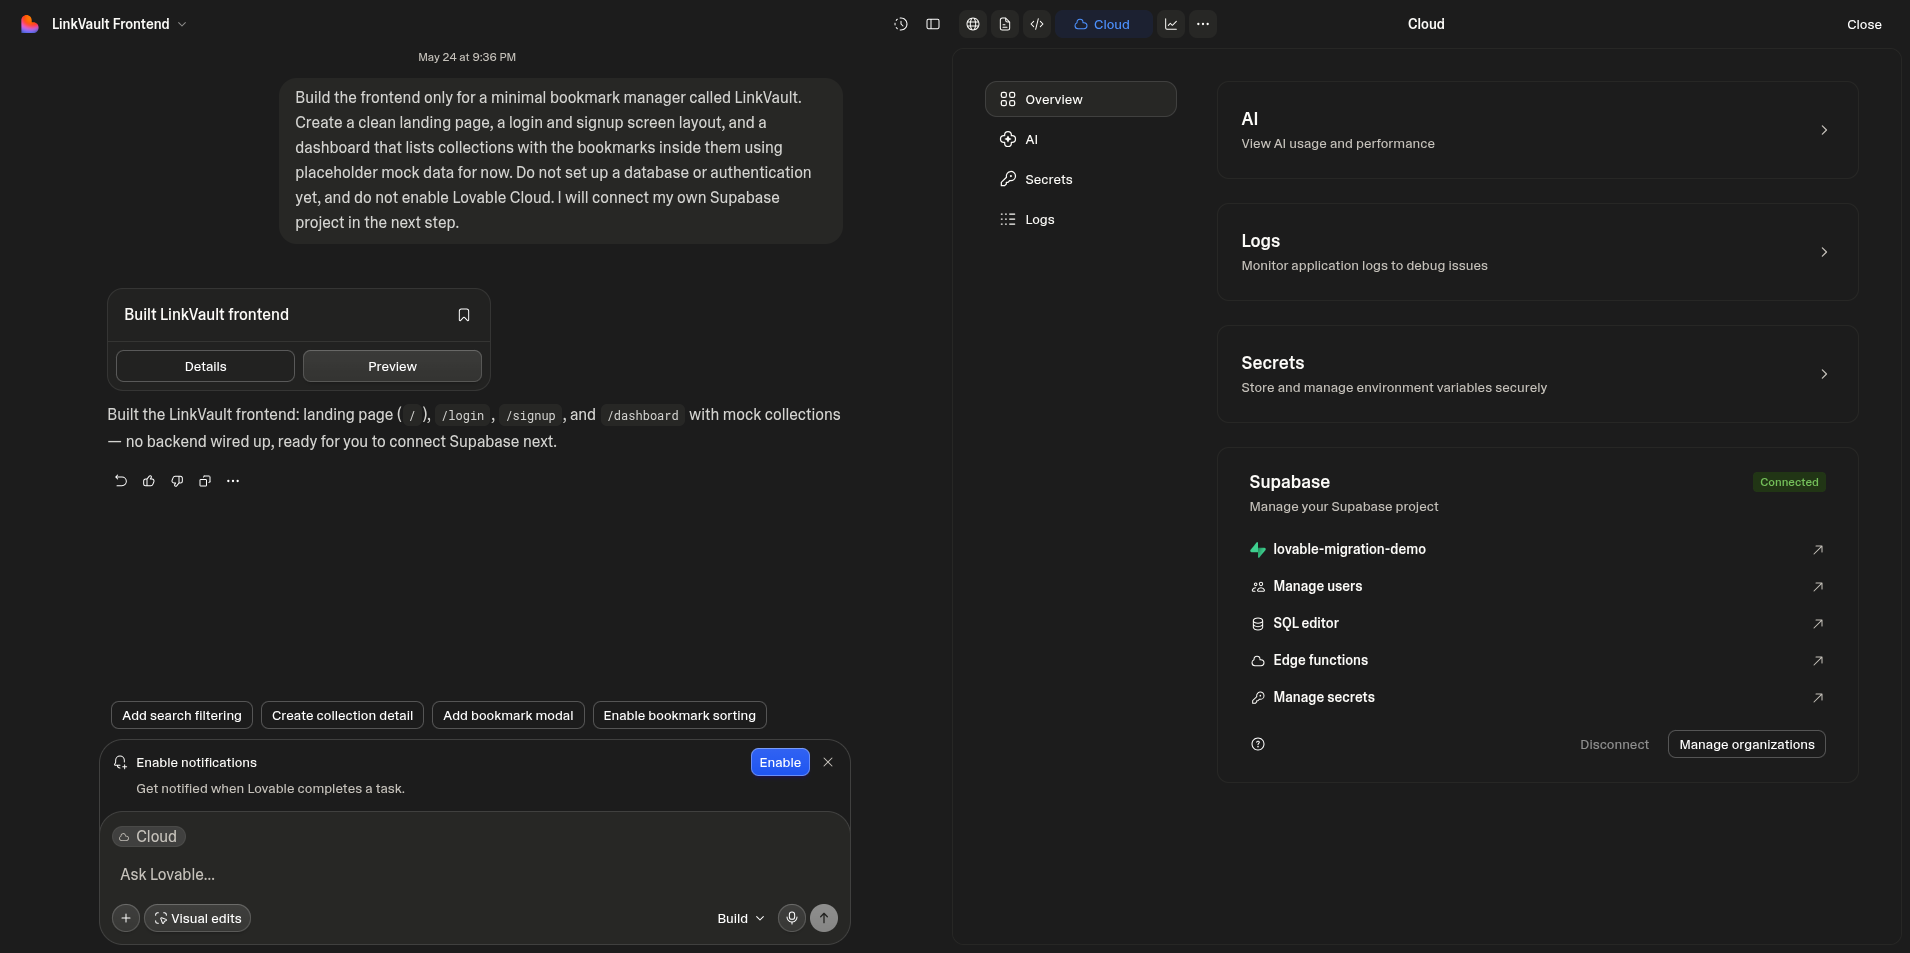Select the Cloud tab in top toolbar

[x=1102, y=24]
